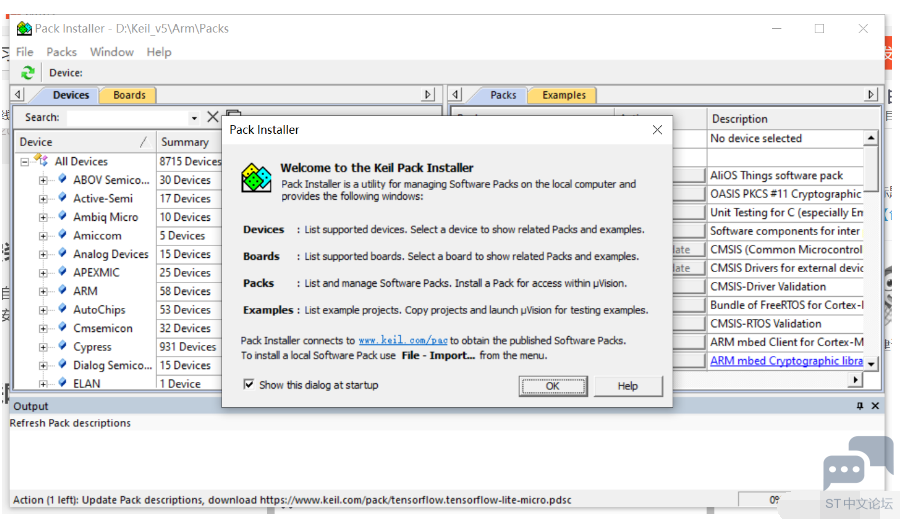Viewport: 902px width, 519px height.
Task: Click Refresh Pack descriptions output line
Action: click(x=70, y=423)
